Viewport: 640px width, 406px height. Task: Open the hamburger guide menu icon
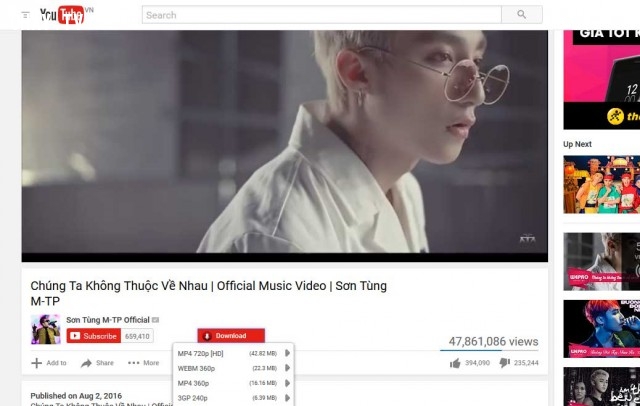[x=25, y=15]
